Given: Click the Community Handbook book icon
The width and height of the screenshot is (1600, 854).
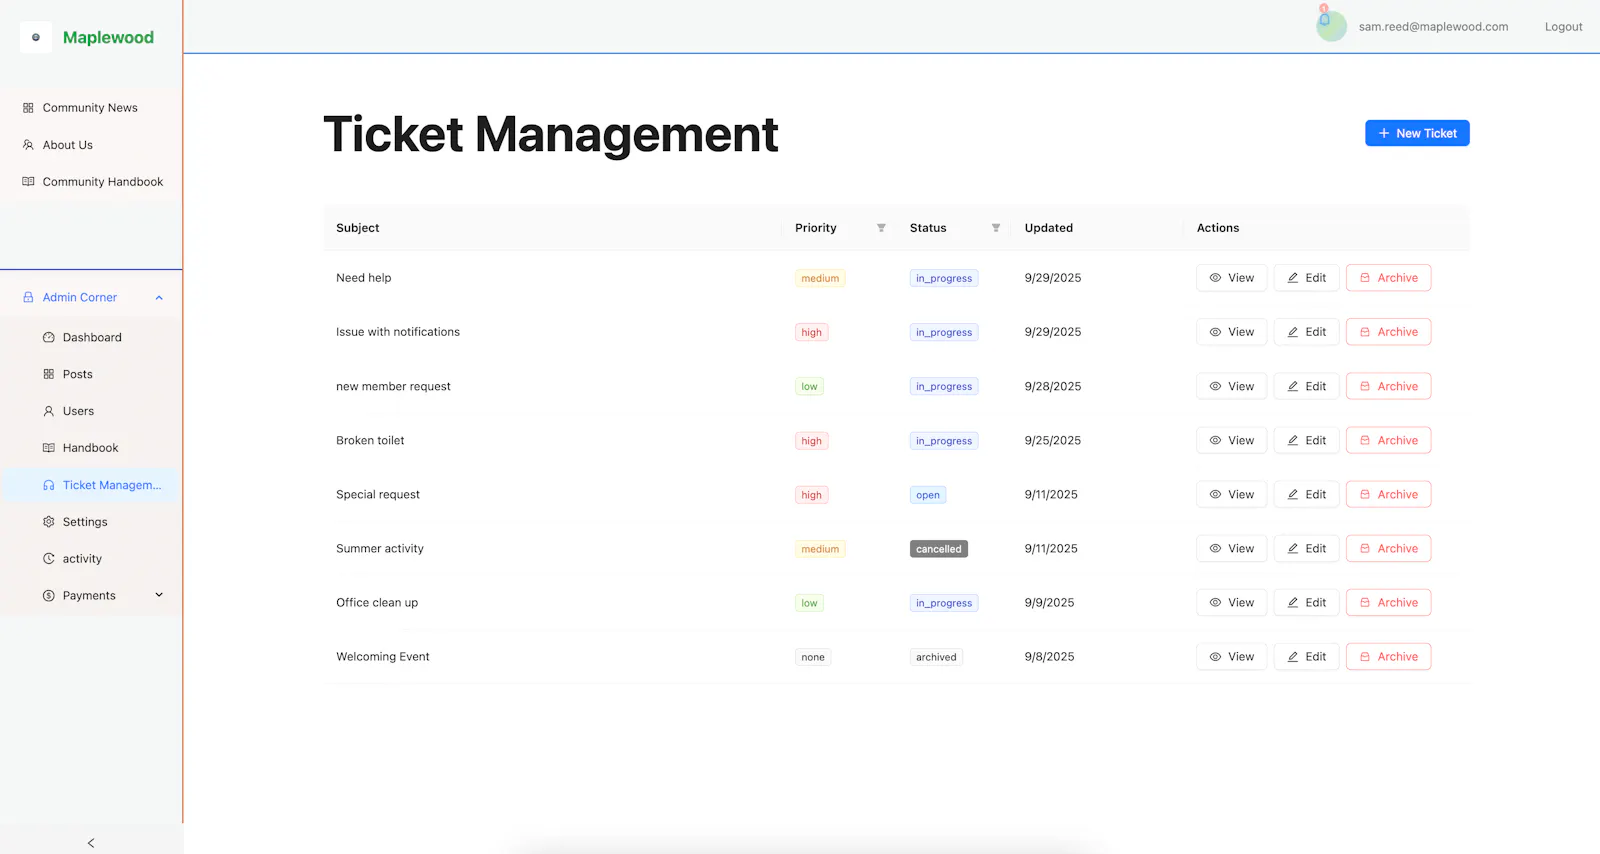Looking at the screenshot, I should point(28,182).
